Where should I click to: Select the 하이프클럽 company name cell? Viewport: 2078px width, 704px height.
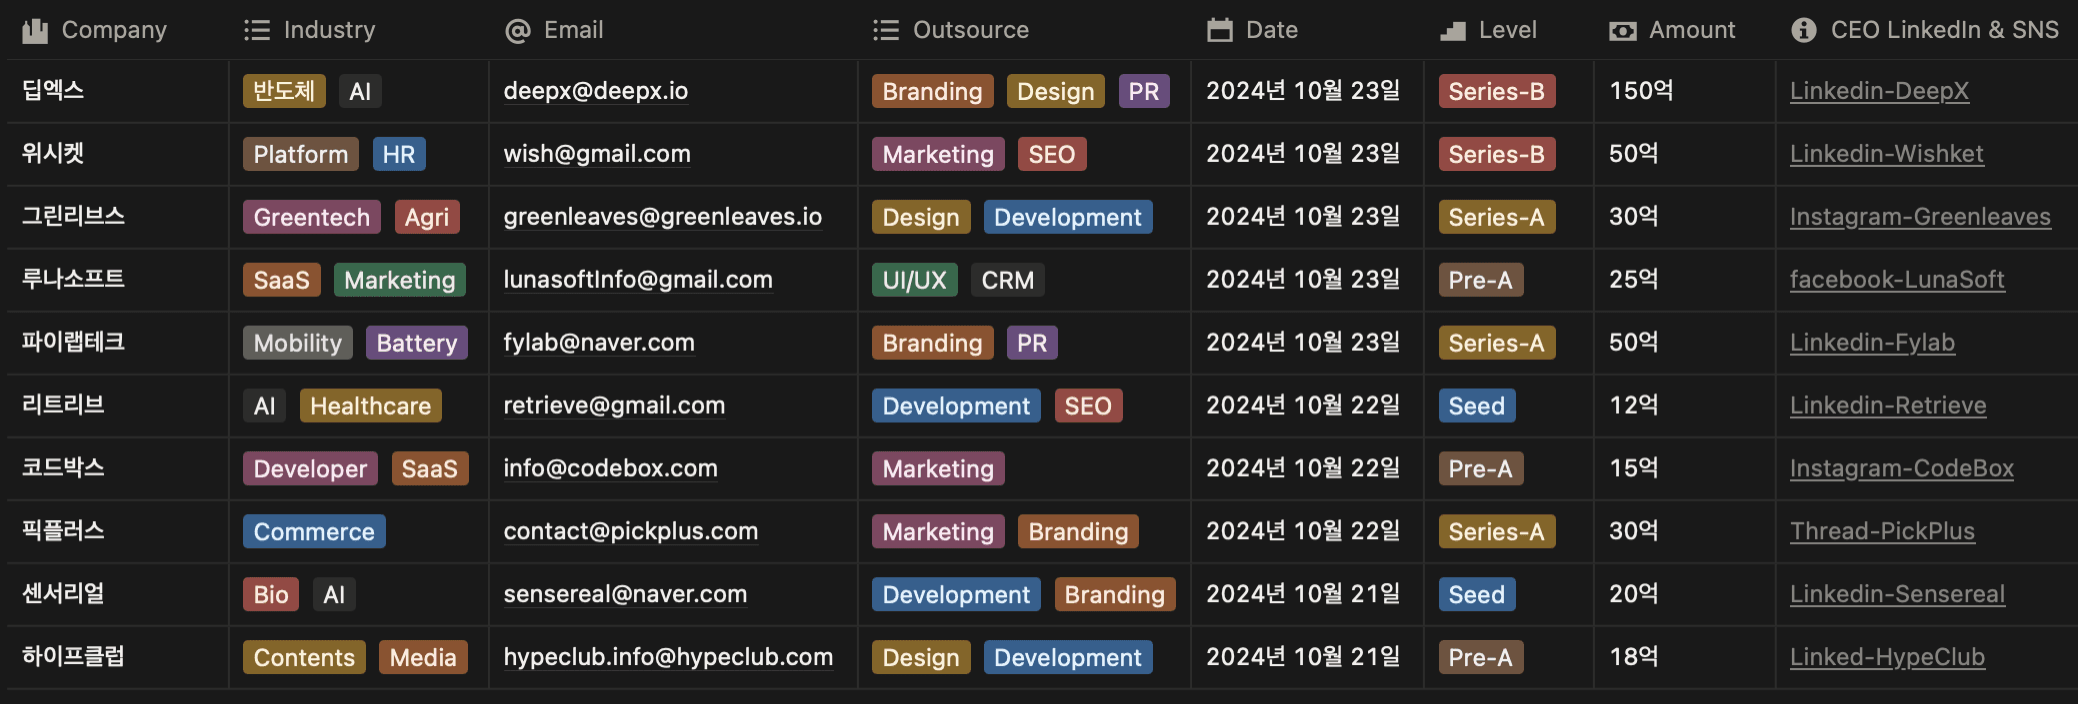(74, 657)
